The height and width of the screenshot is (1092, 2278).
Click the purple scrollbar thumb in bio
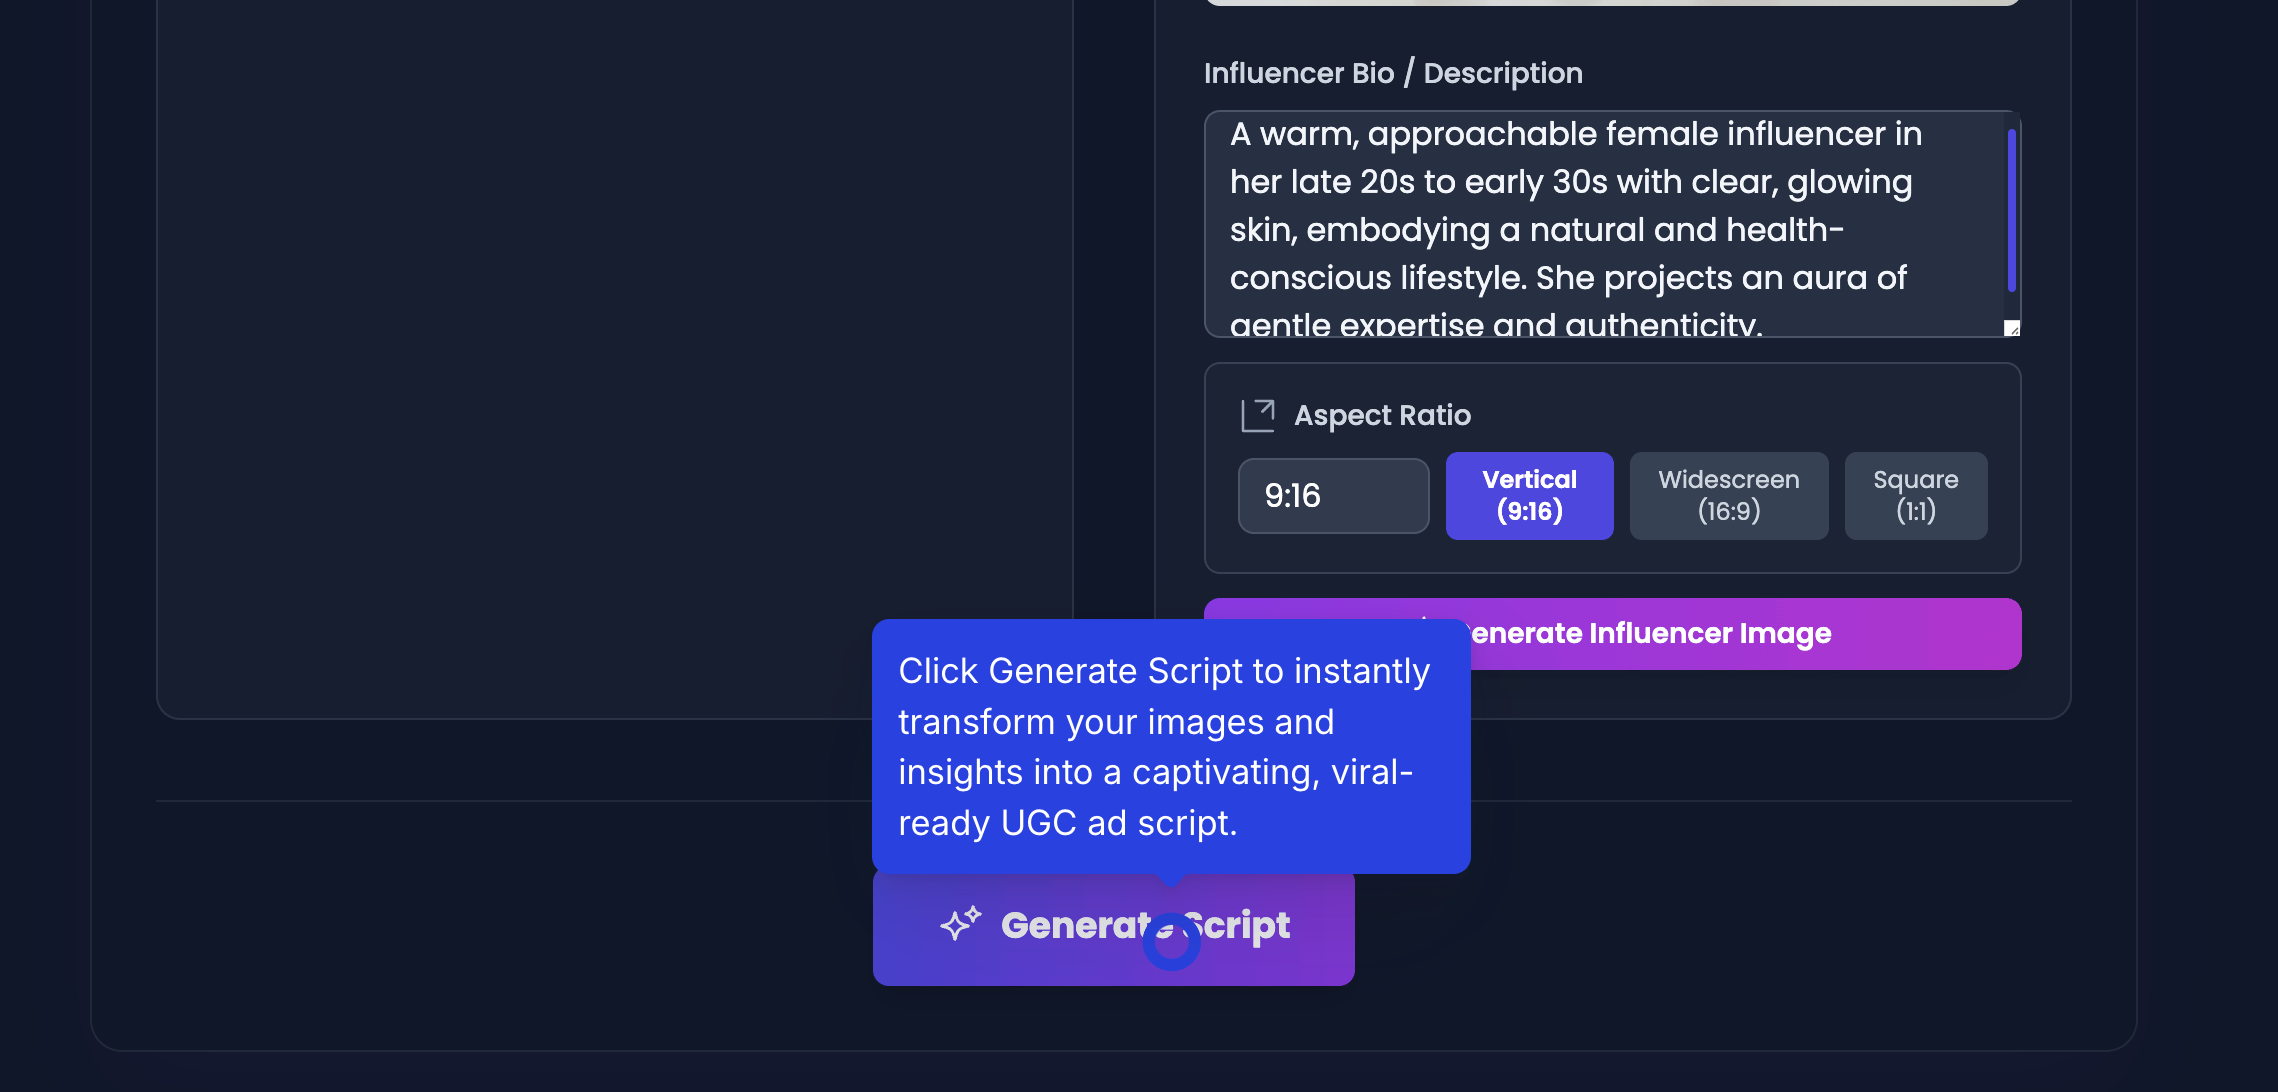2011,210
